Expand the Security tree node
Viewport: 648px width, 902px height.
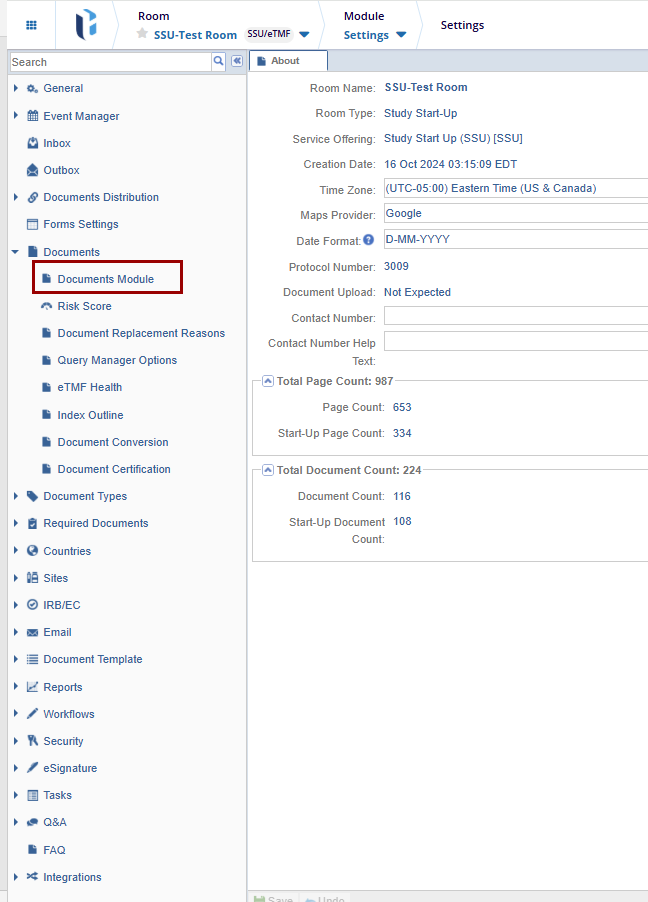(16, 741)
